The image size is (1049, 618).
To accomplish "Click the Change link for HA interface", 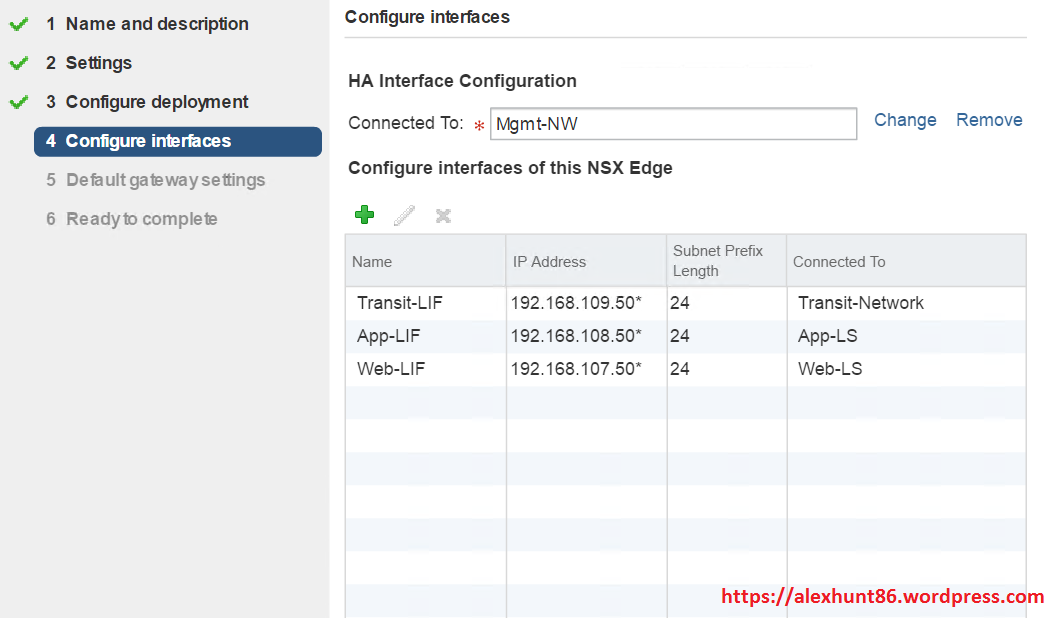I will [x=905, y=120].
